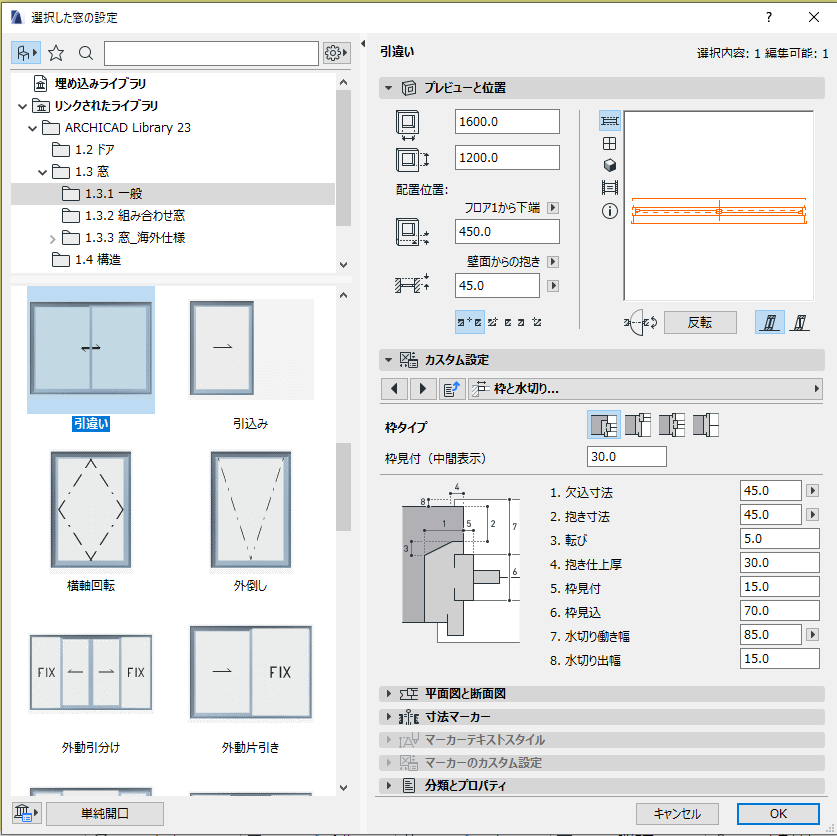Show the info icon in the preview panel
Image resolution: width=837 pixels, height=836 pixels.
610,211
